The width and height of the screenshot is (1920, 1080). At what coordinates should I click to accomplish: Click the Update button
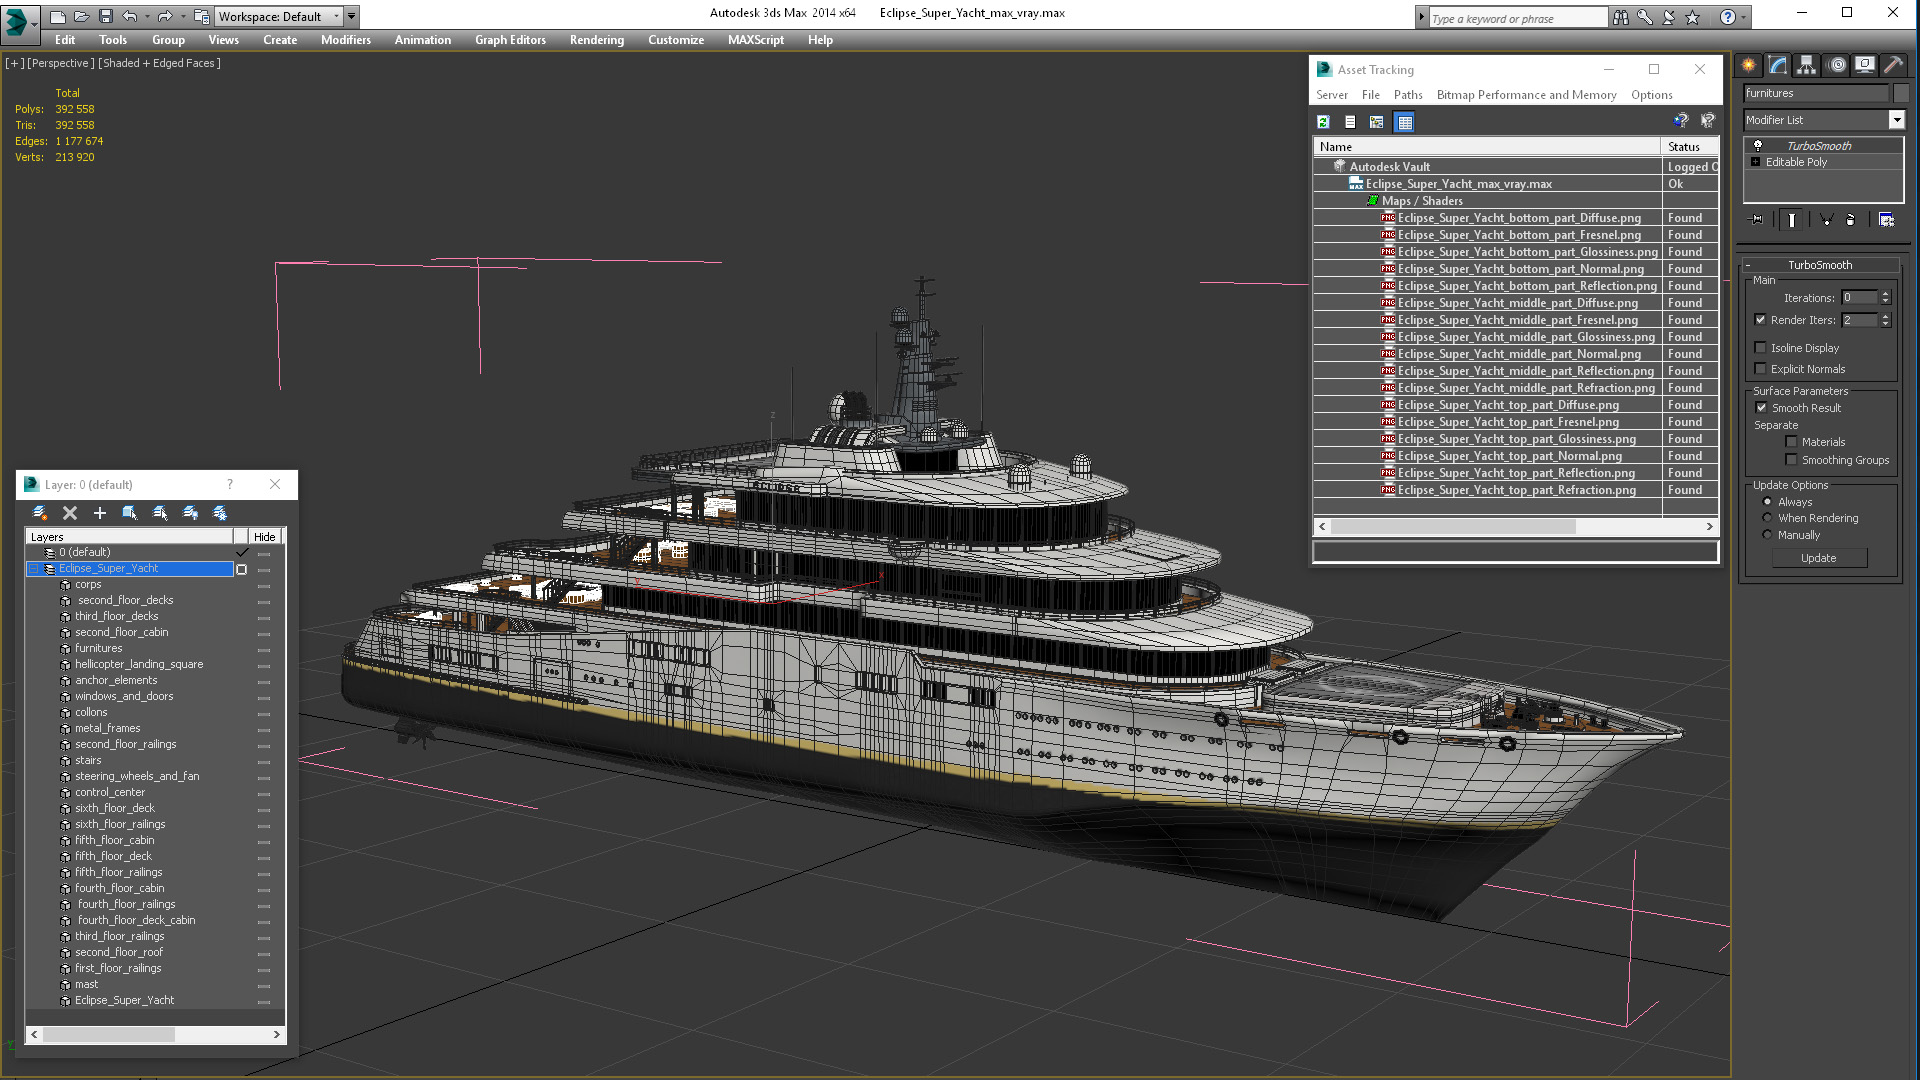[1818, 558]
